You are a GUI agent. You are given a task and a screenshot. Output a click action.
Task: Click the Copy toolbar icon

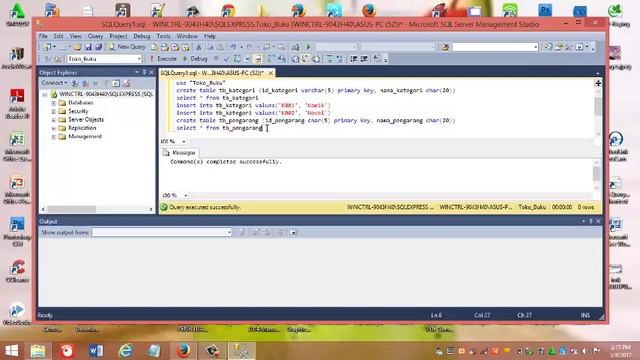[209, 47]
